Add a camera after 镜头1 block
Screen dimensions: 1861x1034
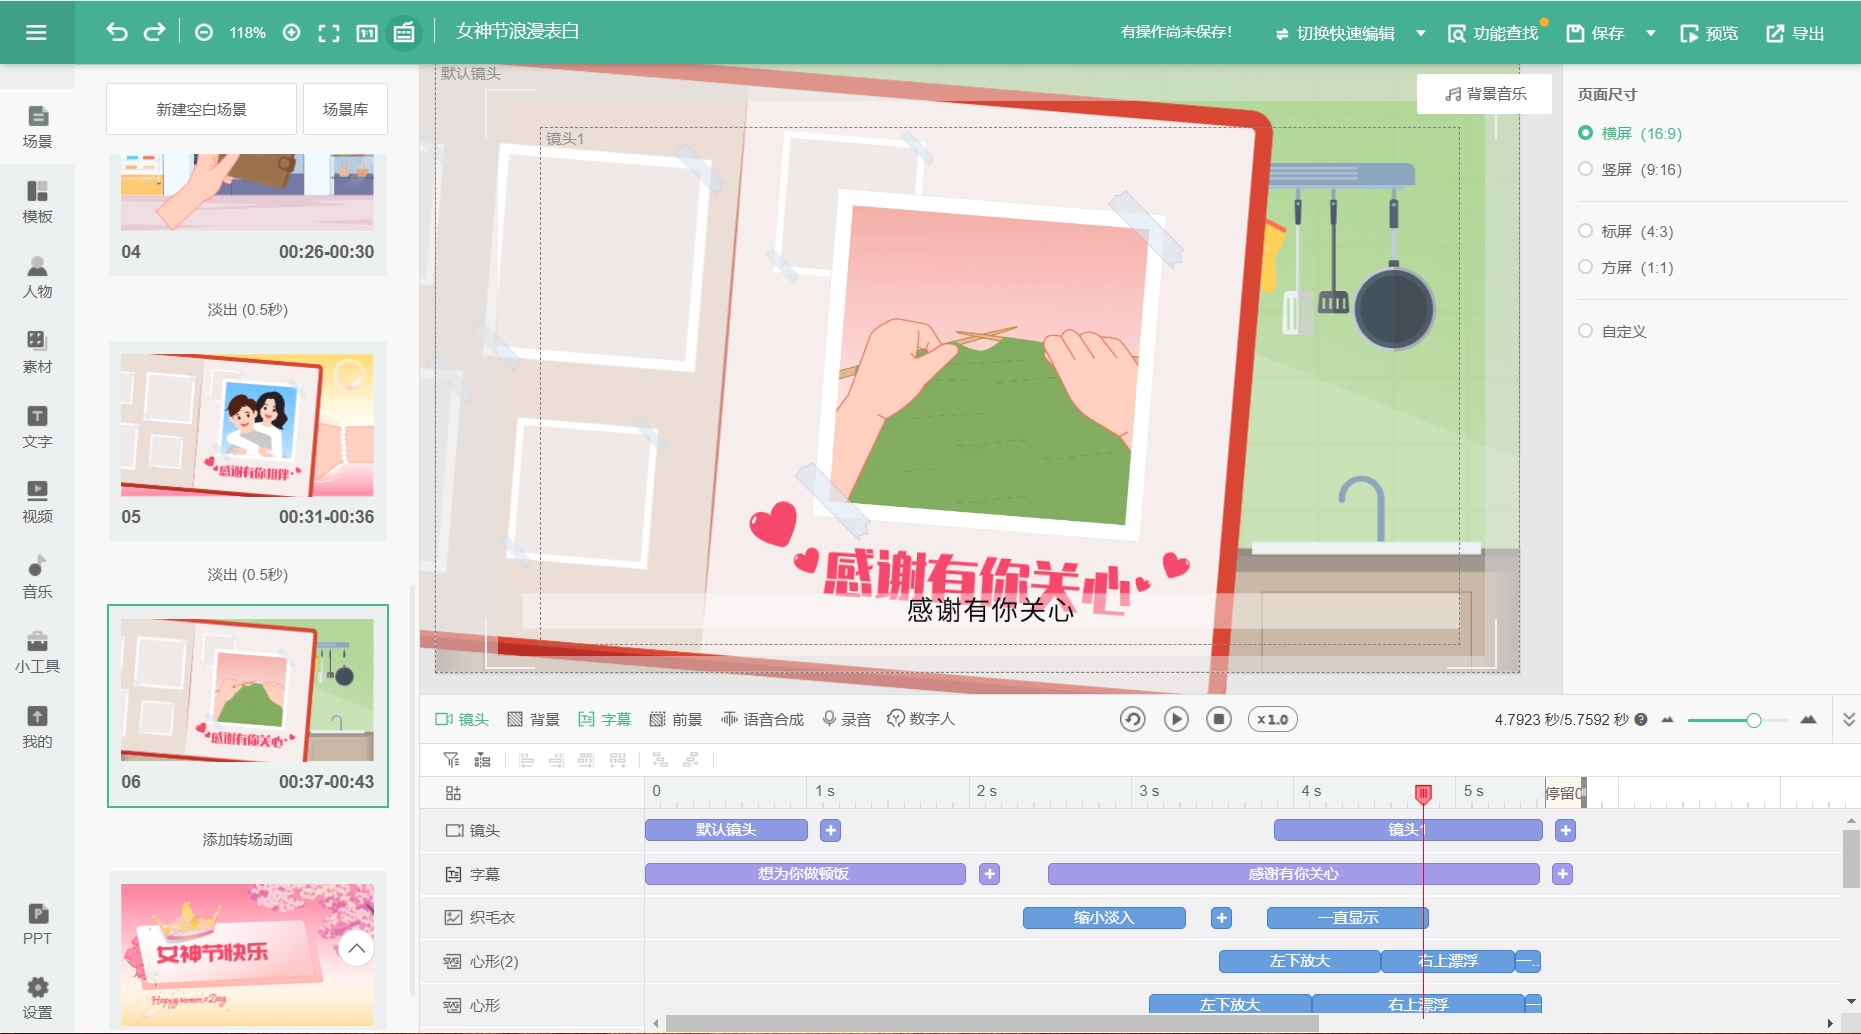tap(1566, 830)
